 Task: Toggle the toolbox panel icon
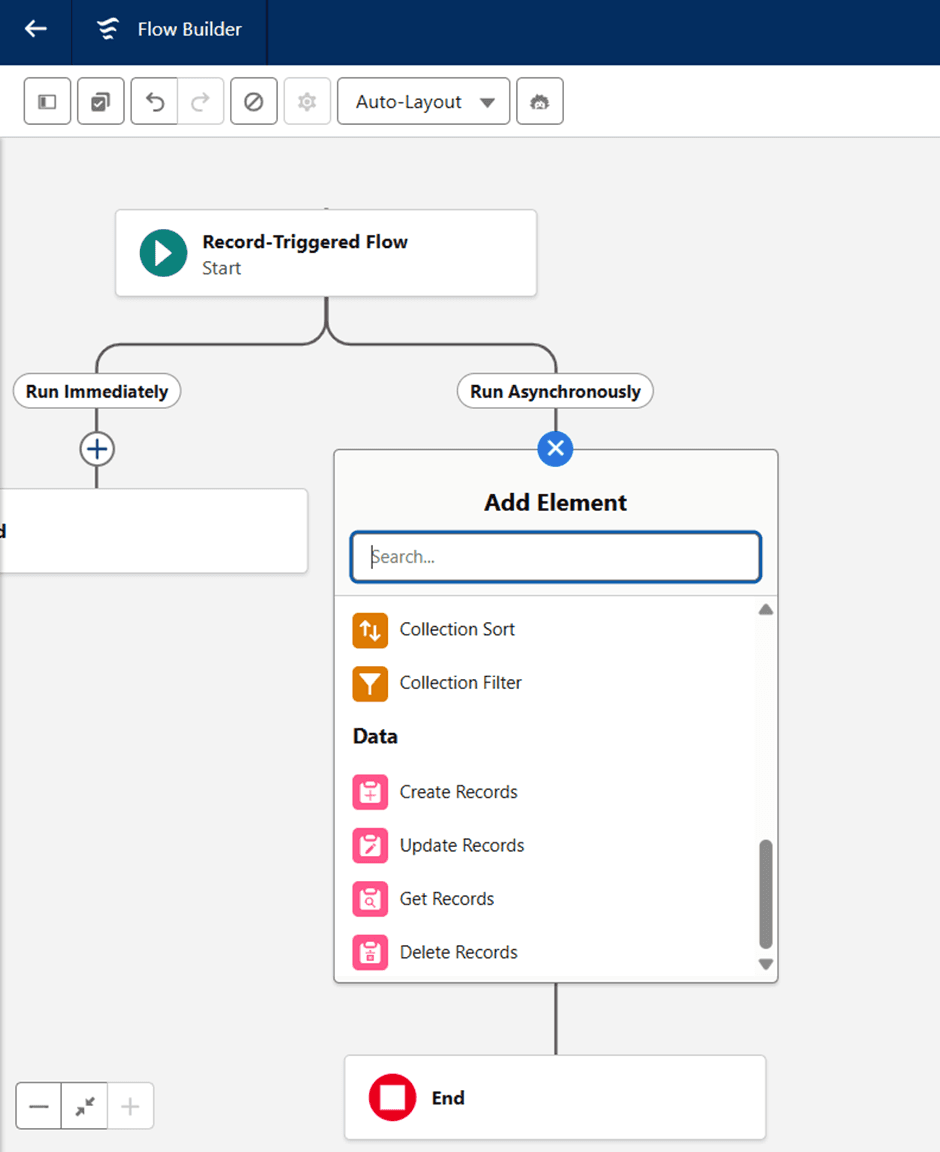coord(47,101)
